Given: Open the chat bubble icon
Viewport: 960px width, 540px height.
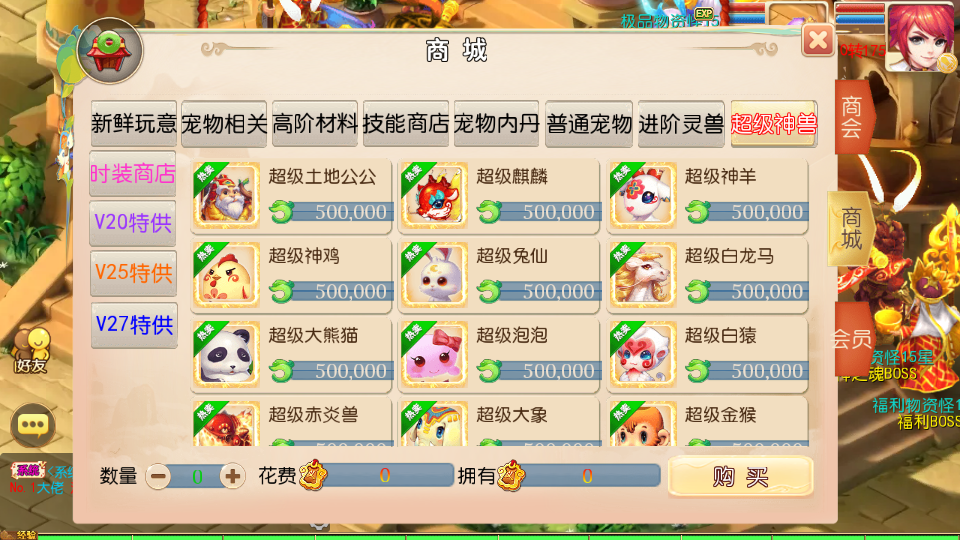Looking at the screenshot, I should 33,425.
